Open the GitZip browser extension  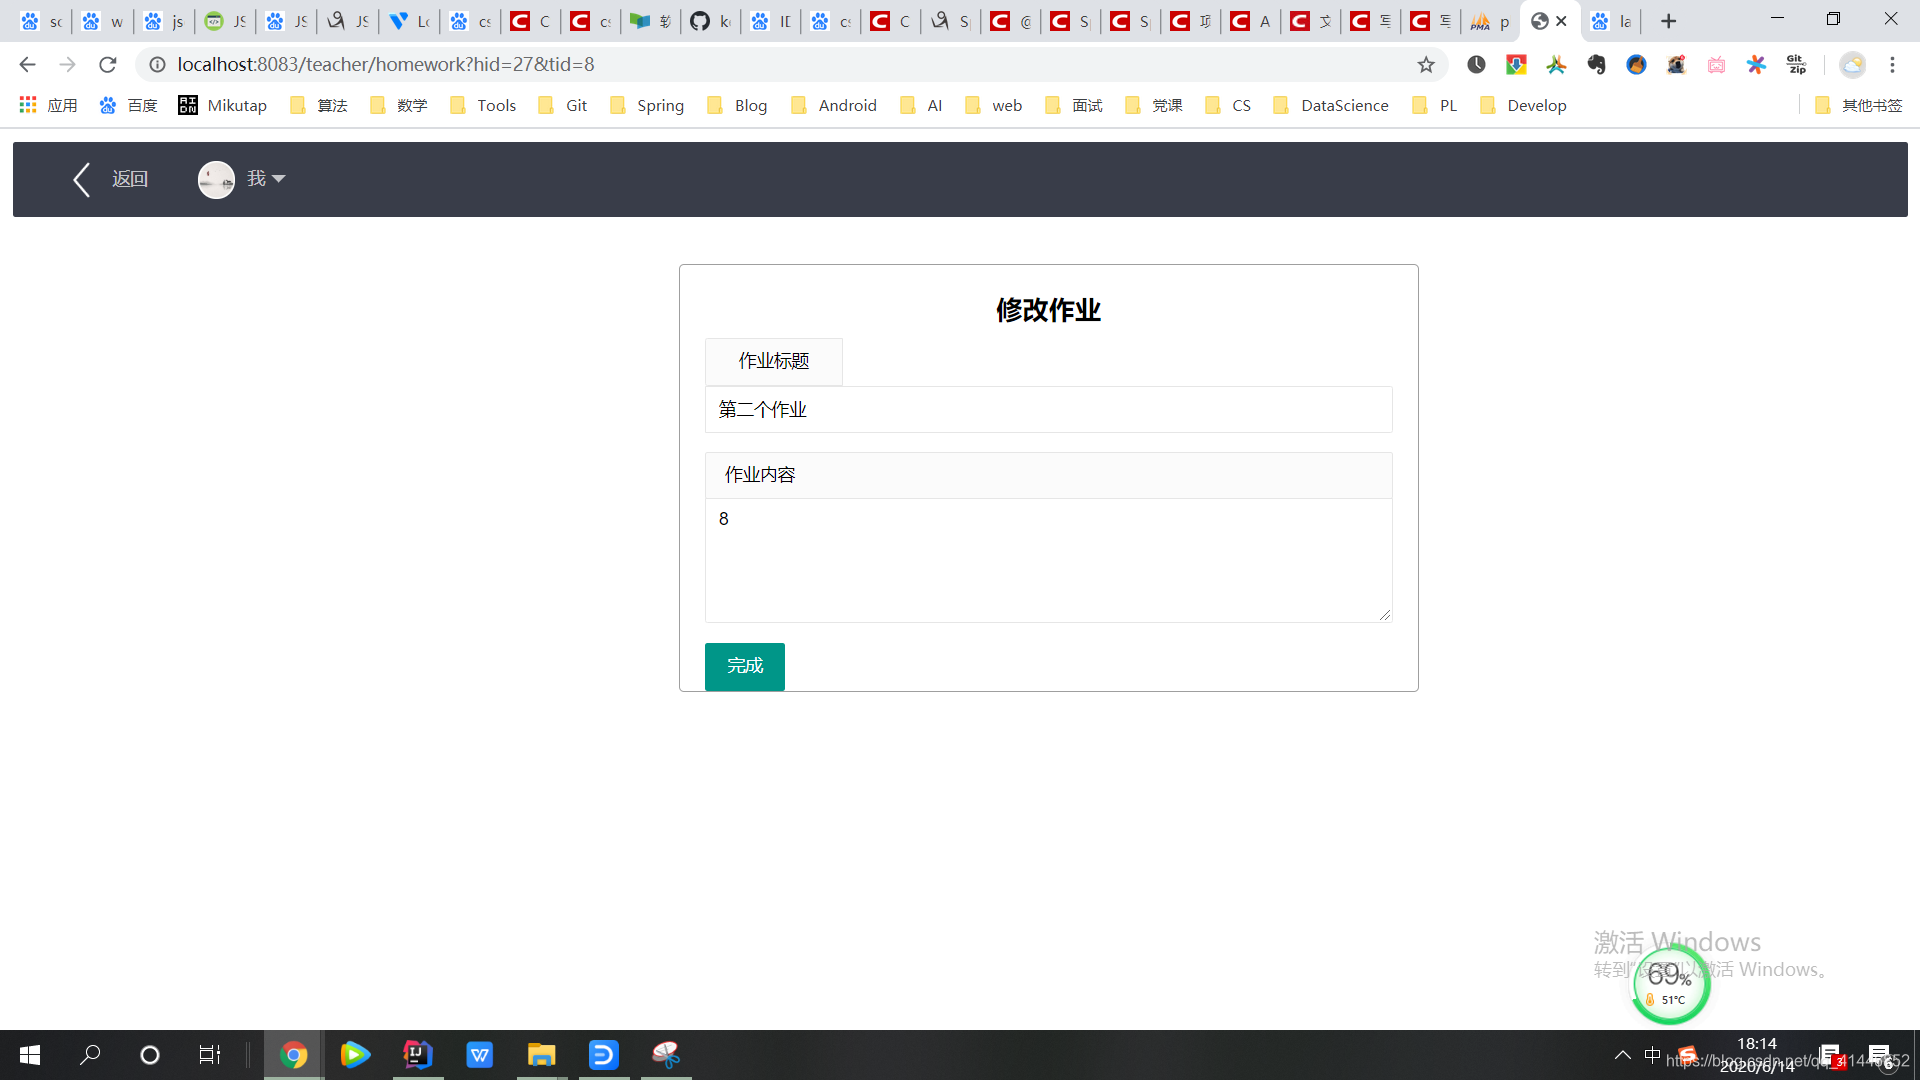pyautogui.click(x=1796, y=64)
